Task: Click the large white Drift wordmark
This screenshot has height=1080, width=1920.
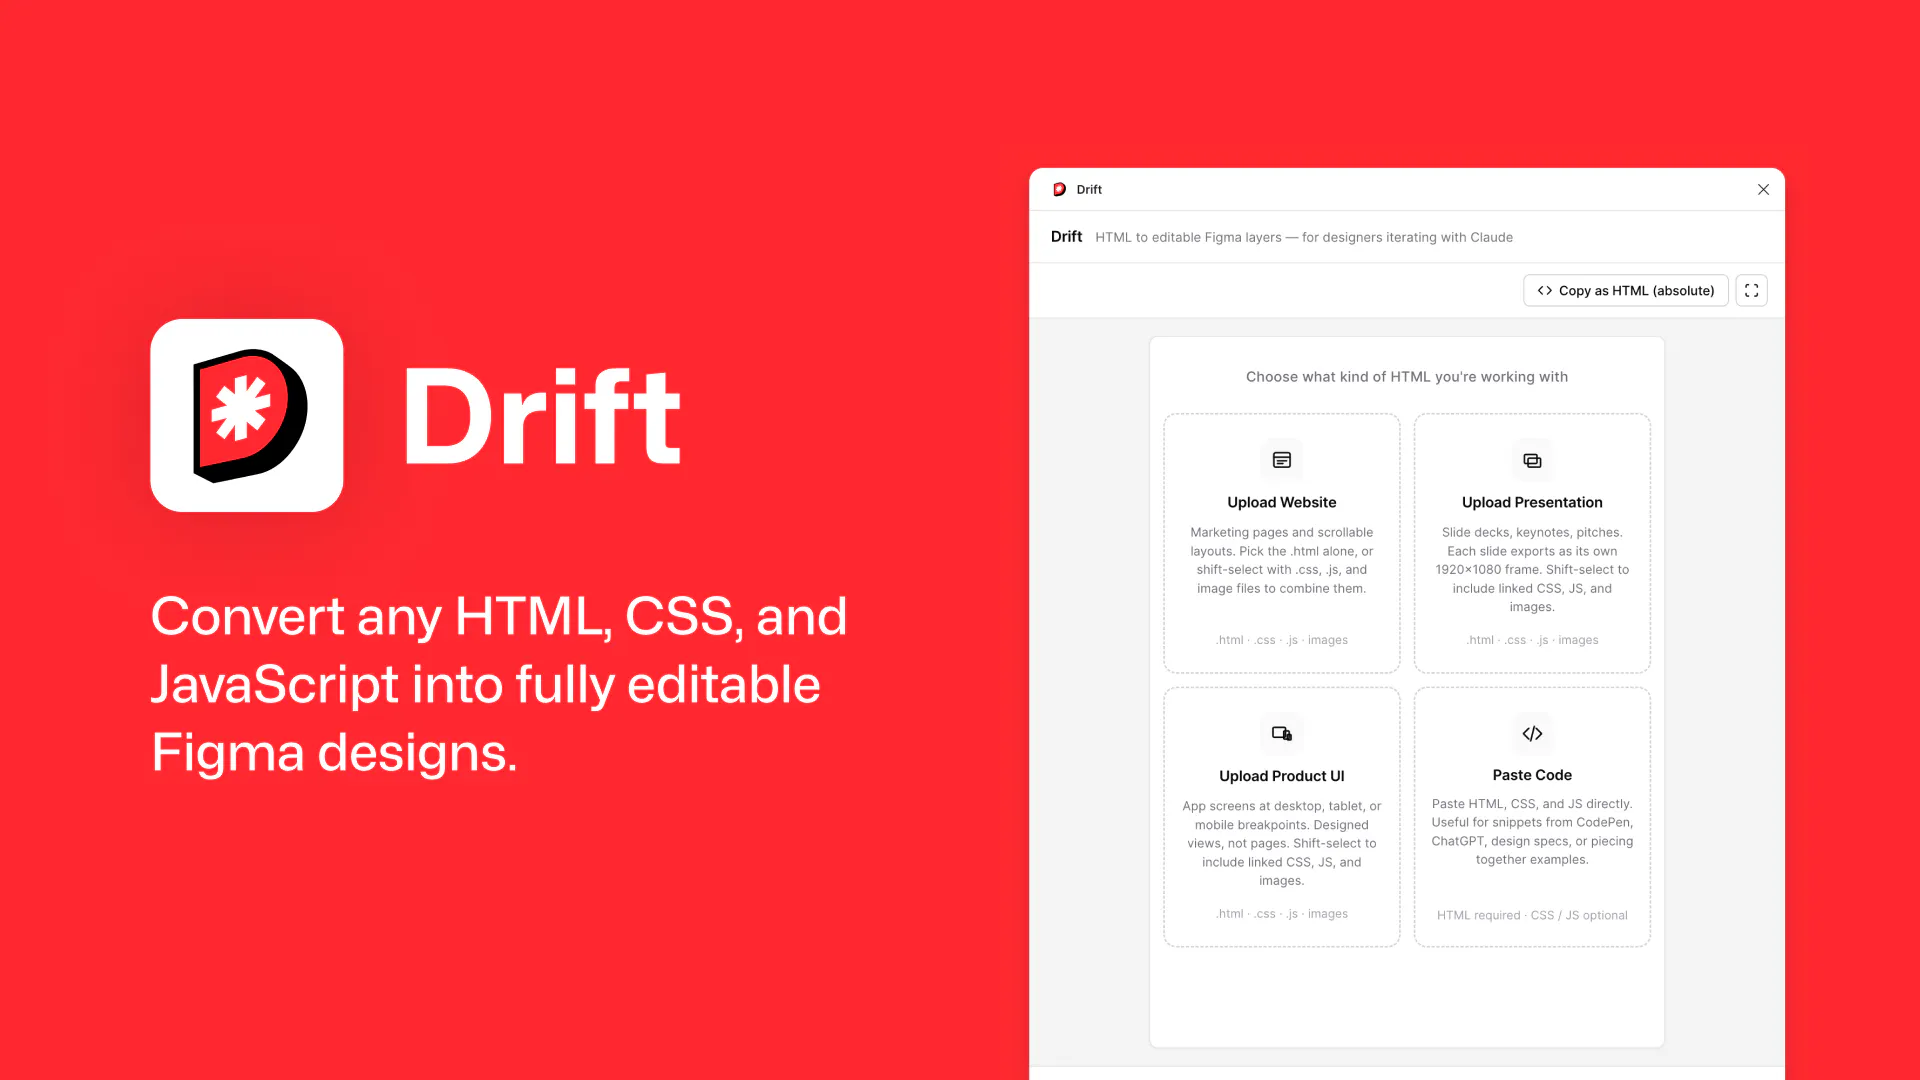Action: (541, 416)
